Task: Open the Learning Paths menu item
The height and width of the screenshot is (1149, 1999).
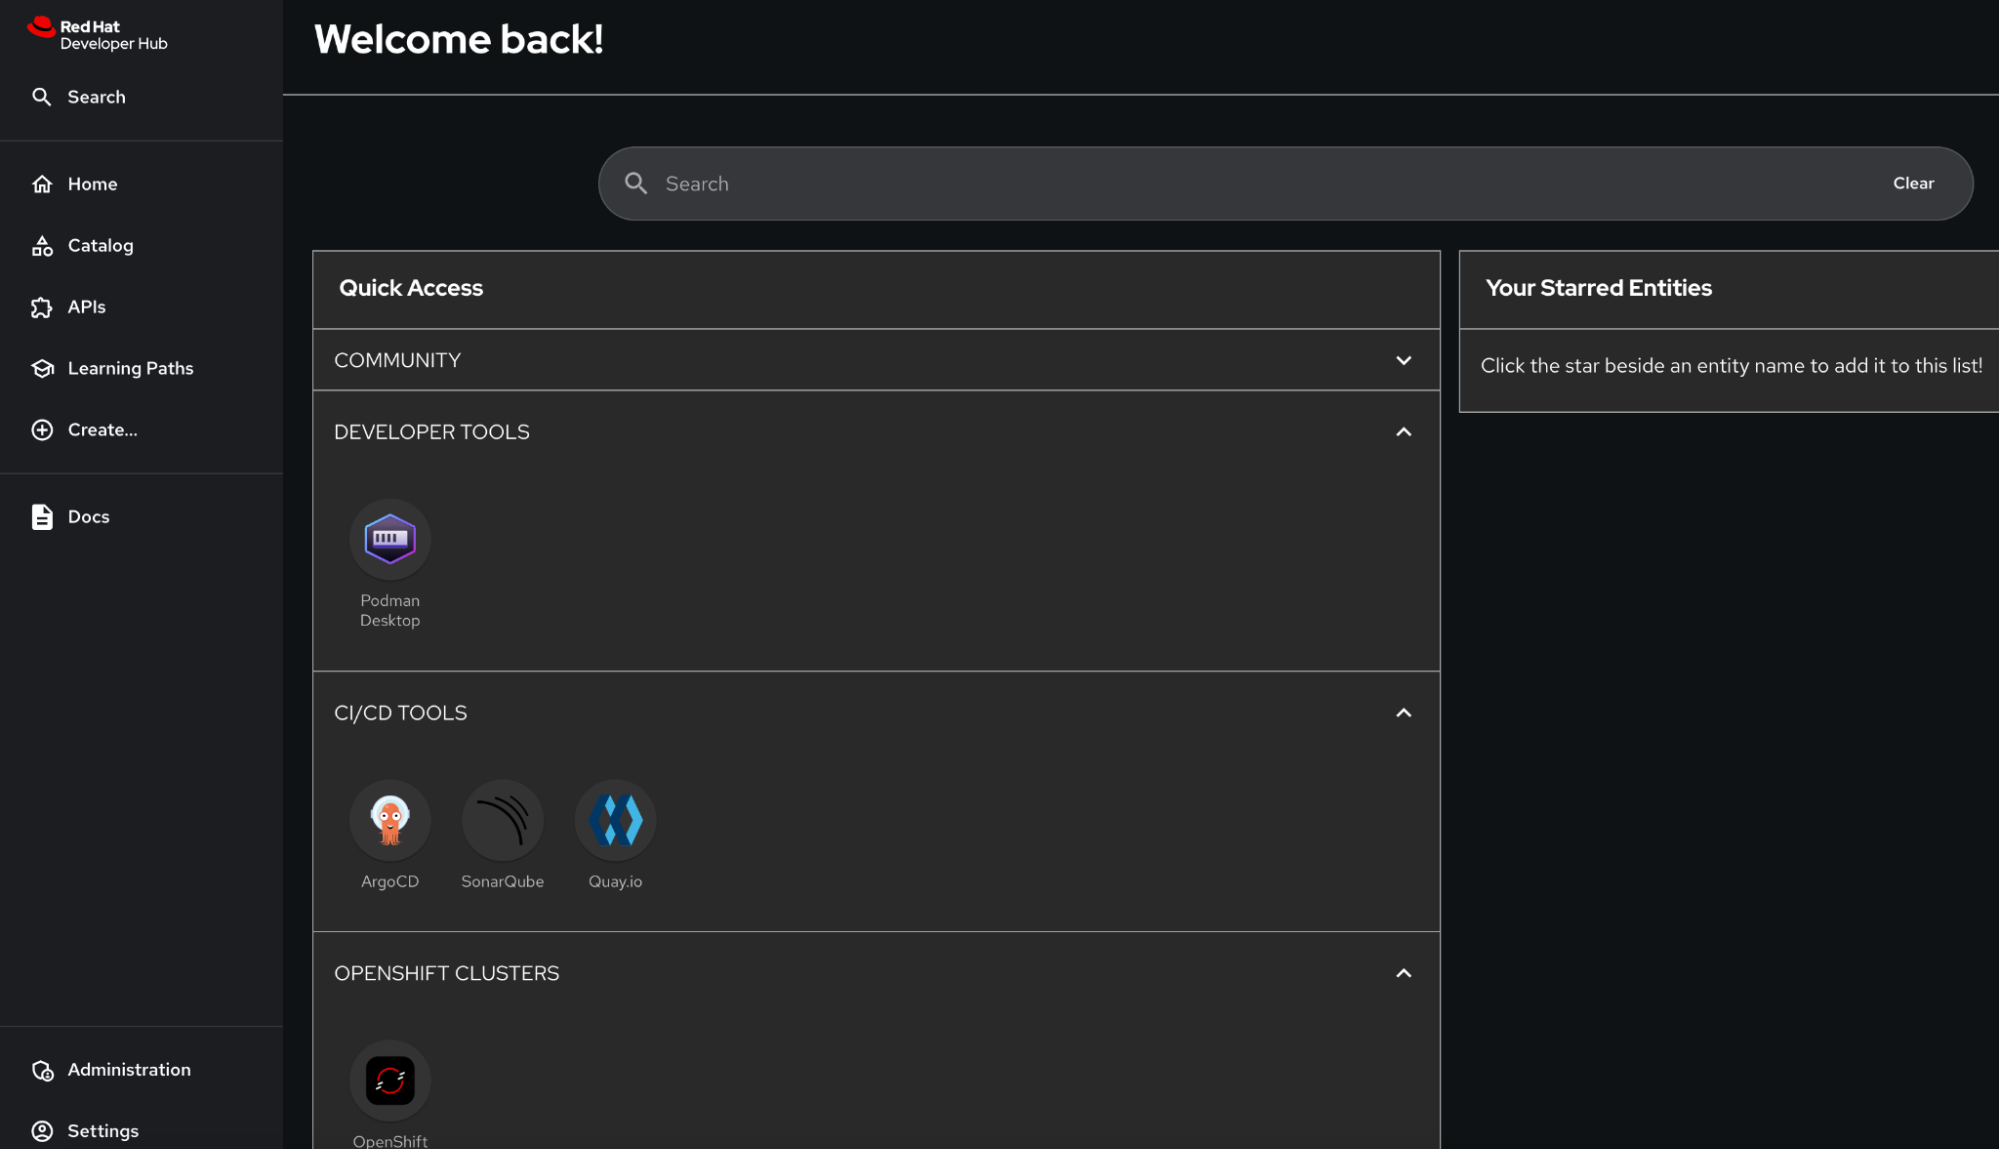Action: click(141, 369)
